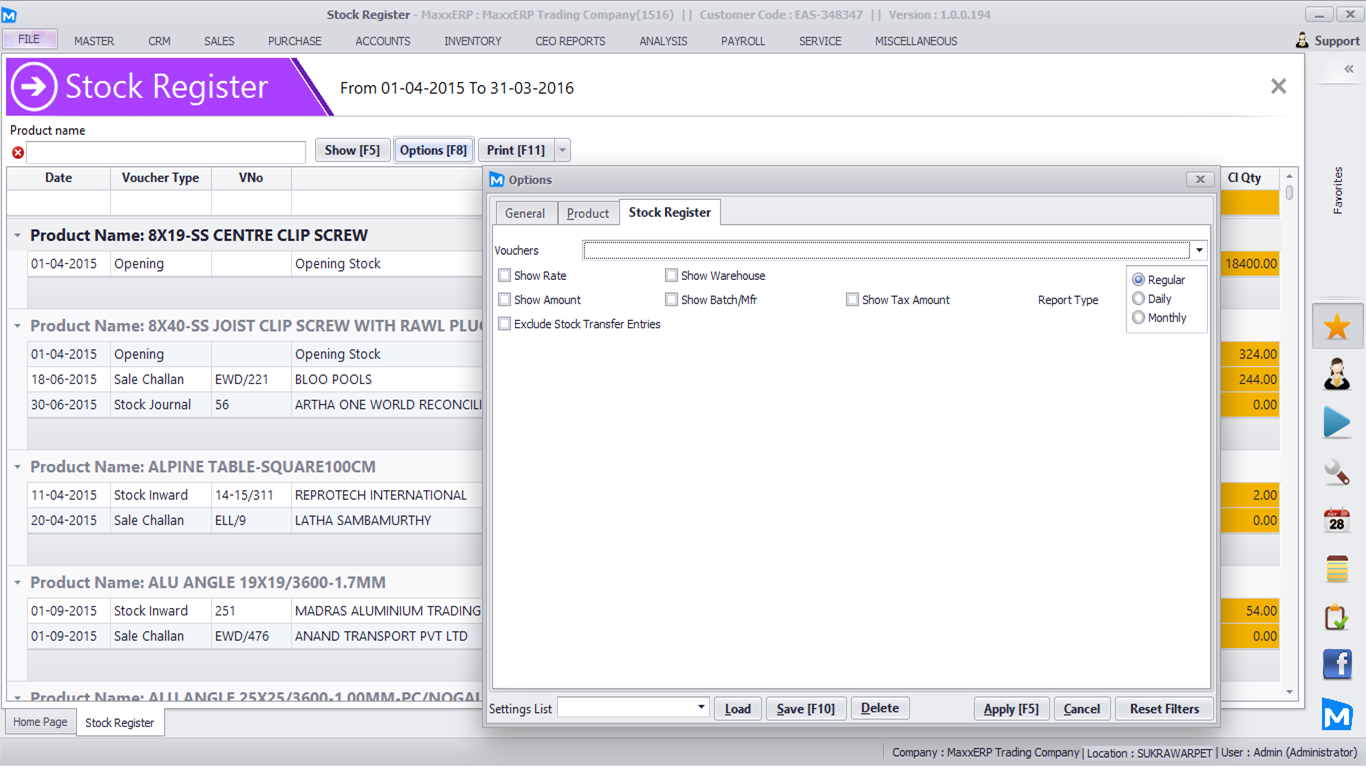Open the calendar icon showing 28
The image size is (1366, 768).
click(1337, 520)
